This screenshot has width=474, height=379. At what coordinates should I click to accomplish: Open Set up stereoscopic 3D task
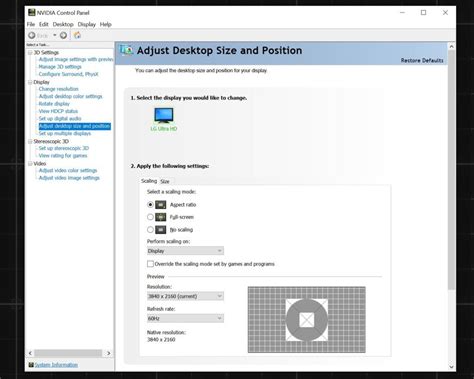pyautogui.click(x=64, y=148)
